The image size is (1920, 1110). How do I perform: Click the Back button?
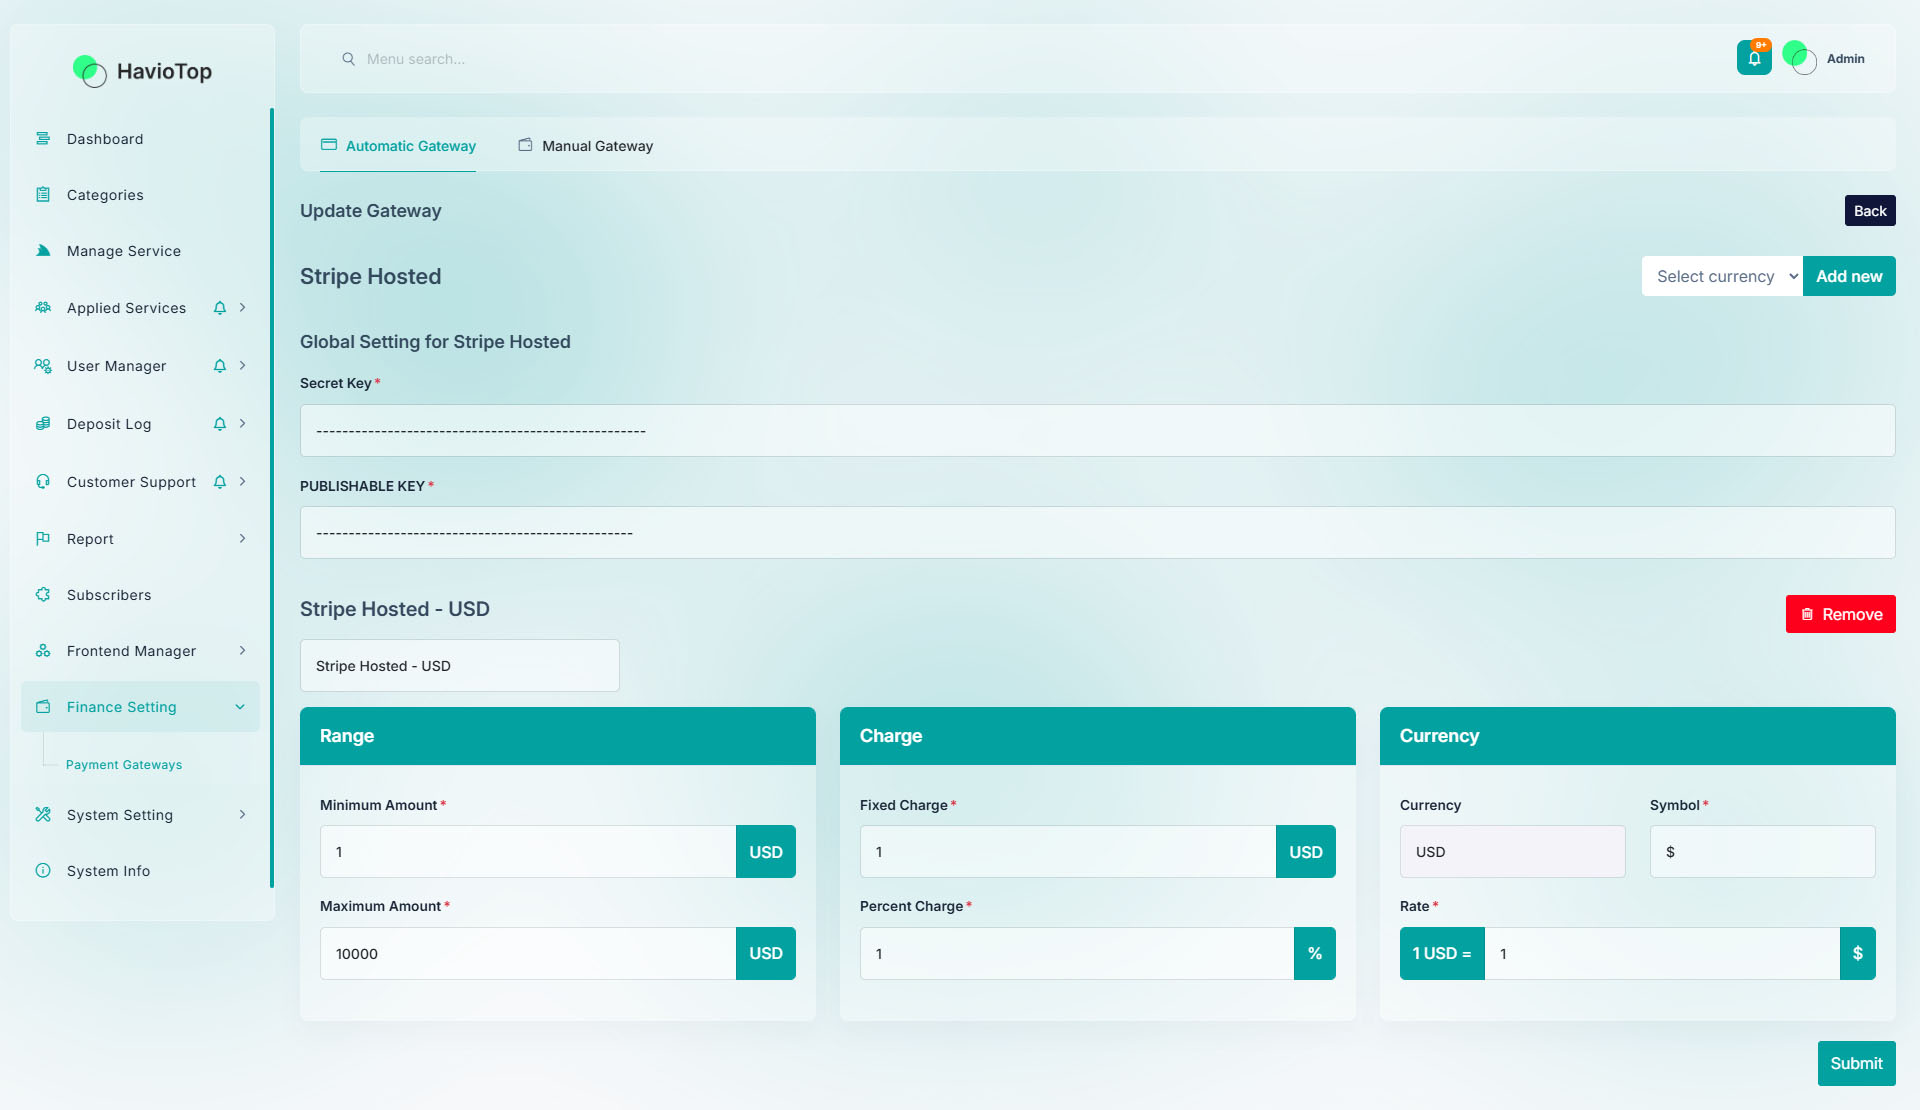(x=1870, y=211)
